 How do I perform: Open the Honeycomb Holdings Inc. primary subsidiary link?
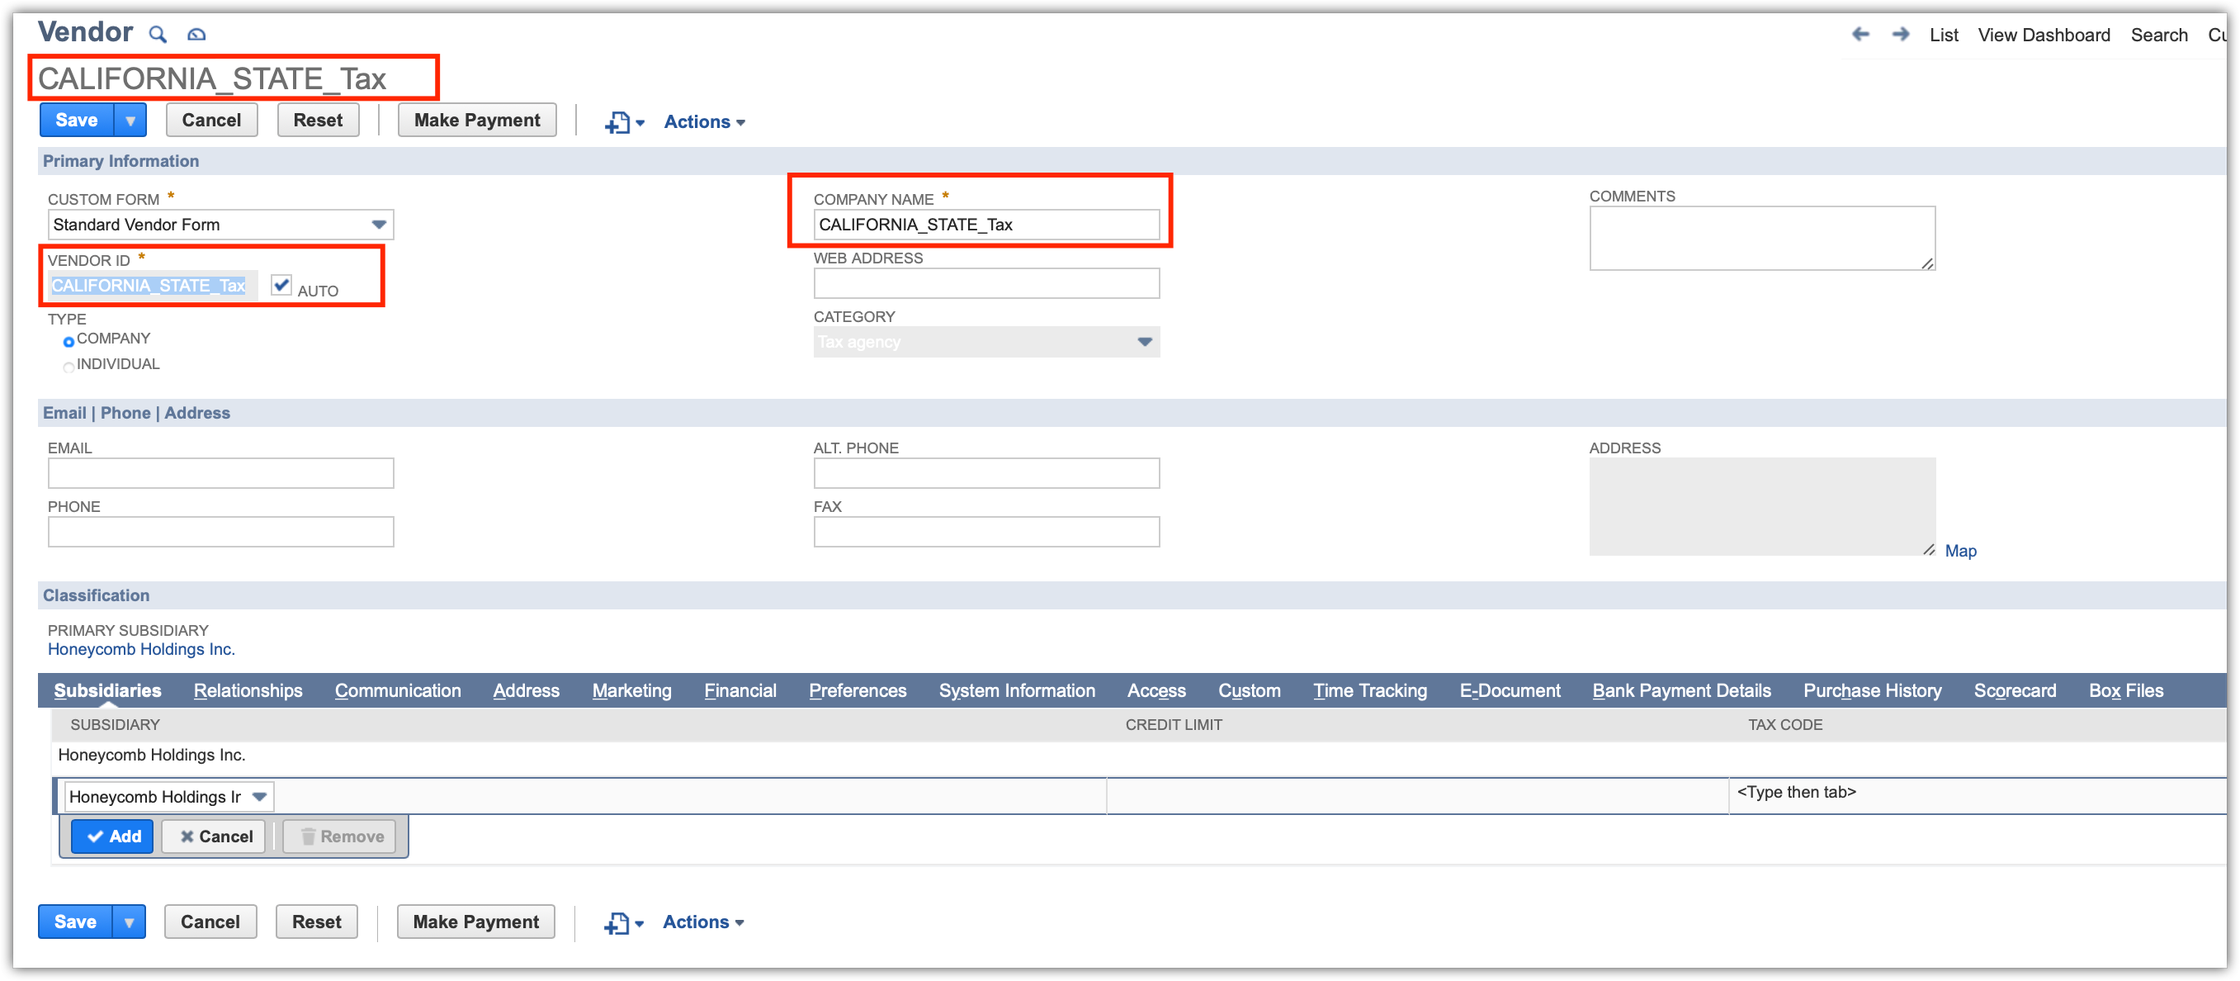141,649
